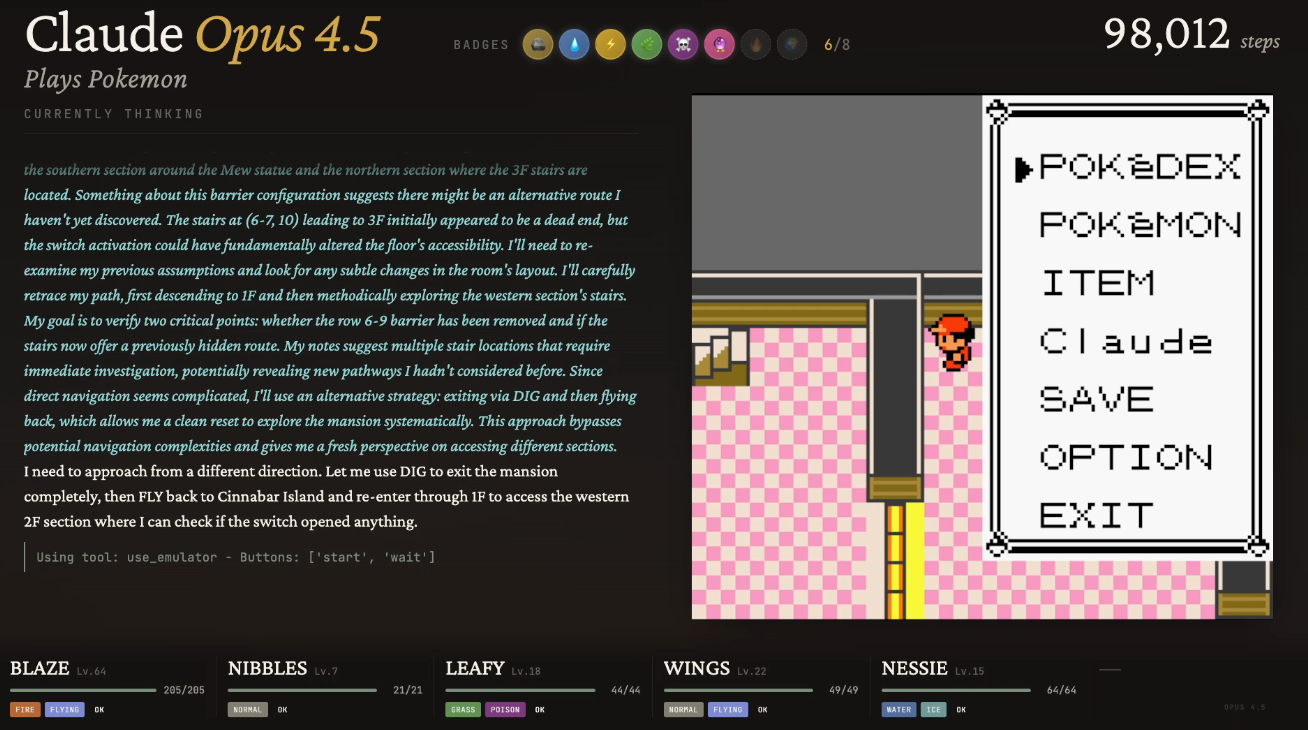
Task: Click the red-capped trainer sprite
Action: [x=951, y=342]
